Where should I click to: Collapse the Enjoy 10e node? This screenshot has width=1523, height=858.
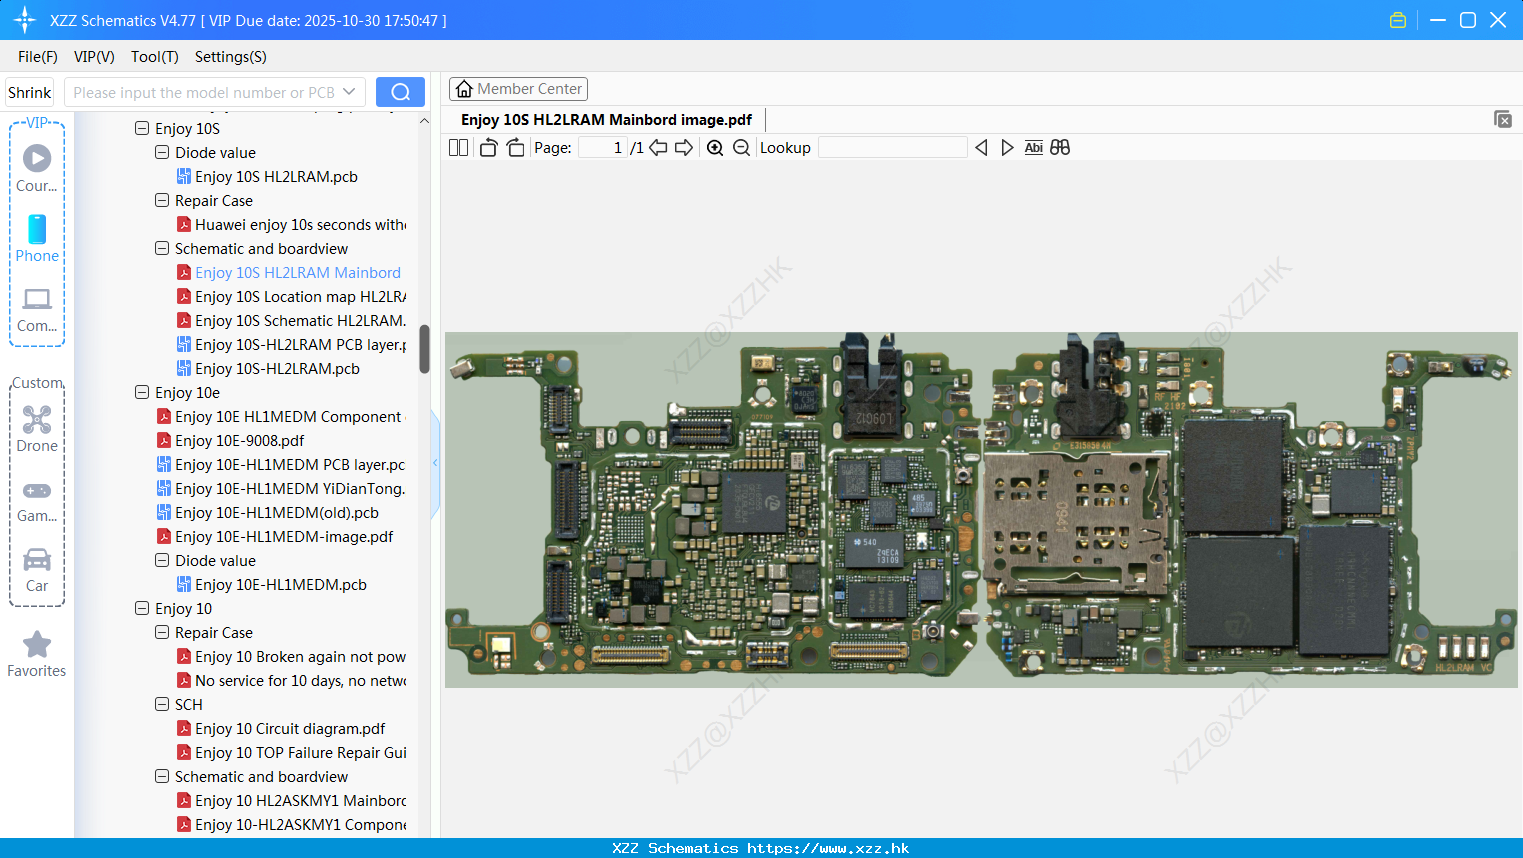point(142,392)
